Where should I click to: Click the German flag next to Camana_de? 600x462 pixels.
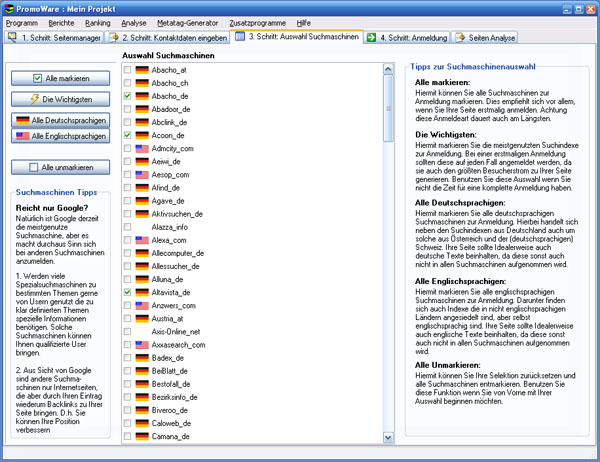coord(142,436)
